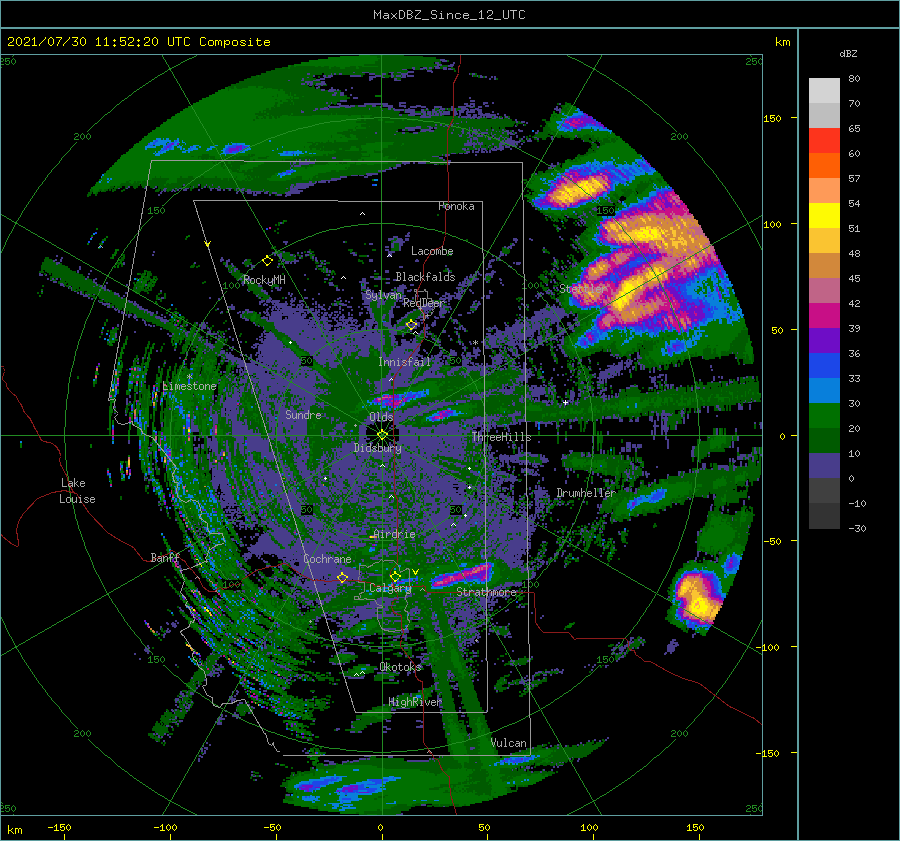Click the Vulcan label
The width and height of the screenshot is (900, 841).
509,743
